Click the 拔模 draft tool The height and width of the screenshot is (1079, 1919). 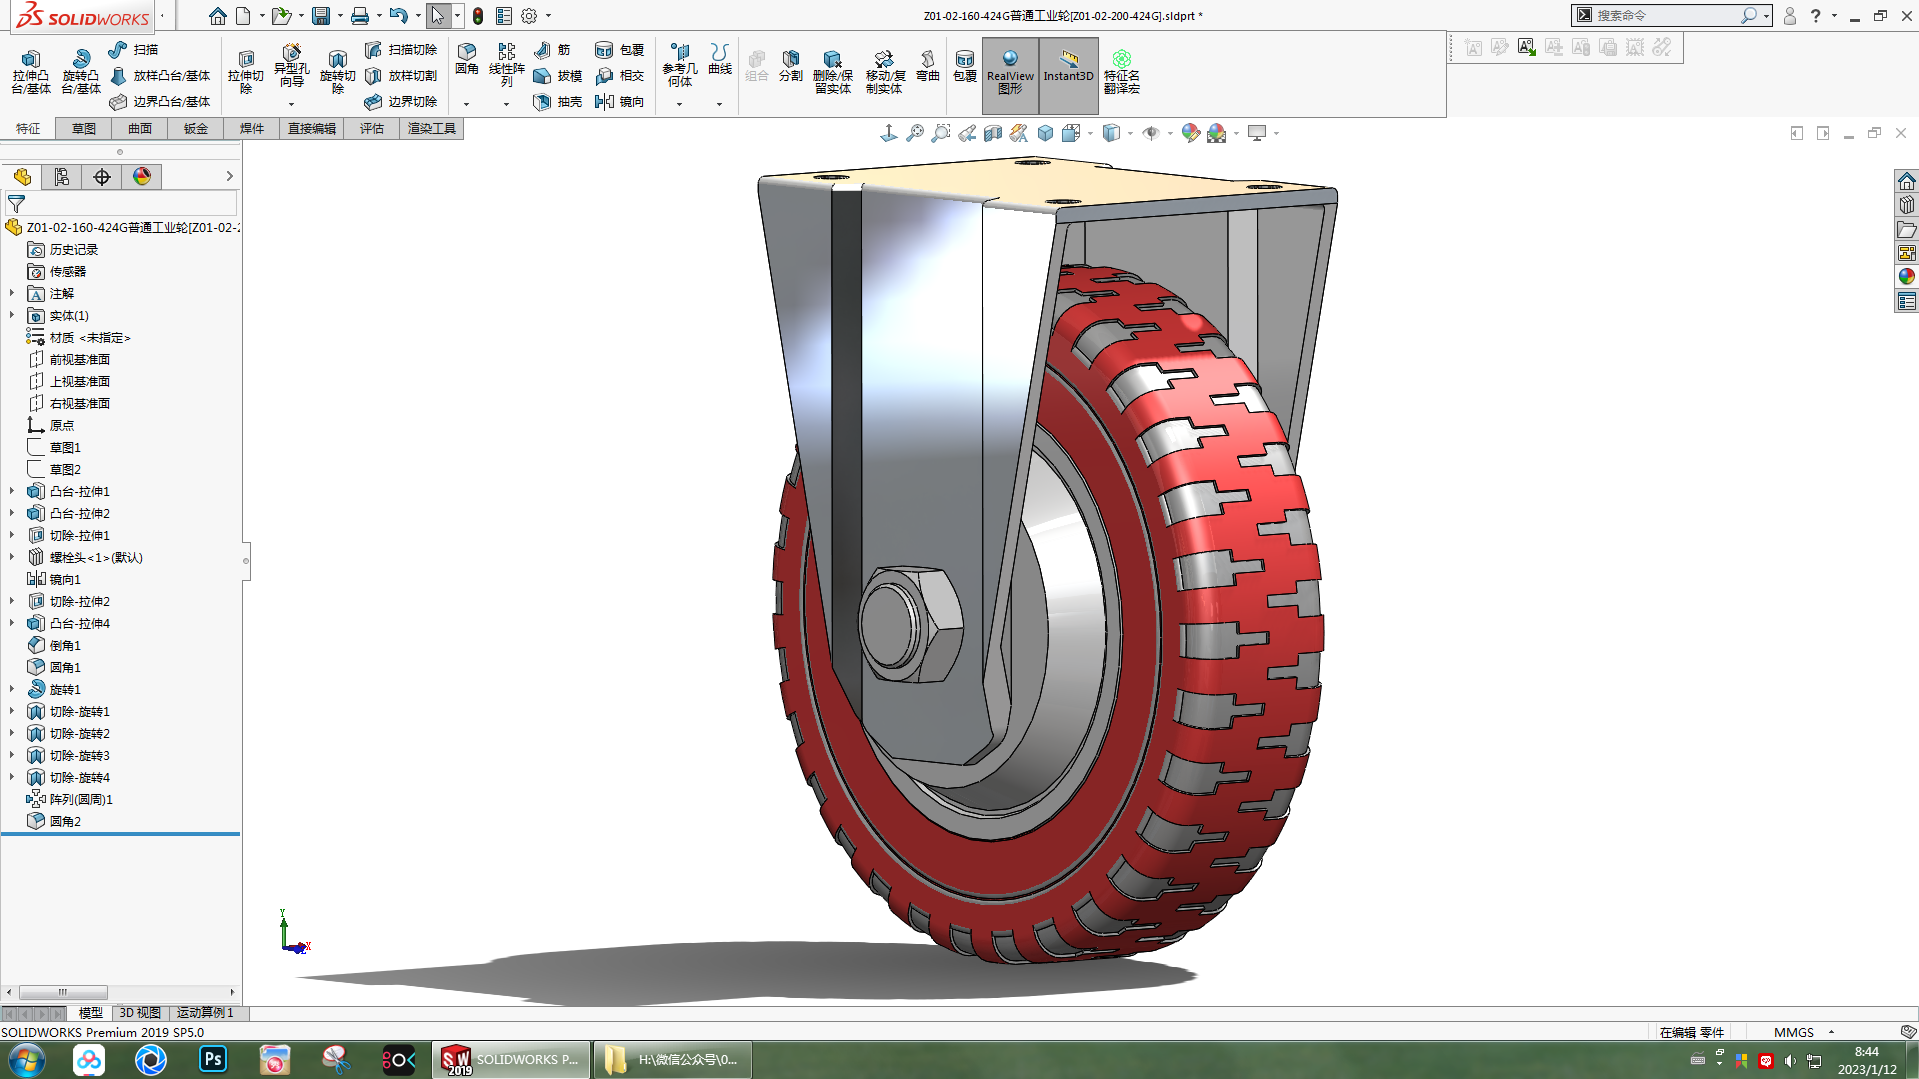pos(558,75)
